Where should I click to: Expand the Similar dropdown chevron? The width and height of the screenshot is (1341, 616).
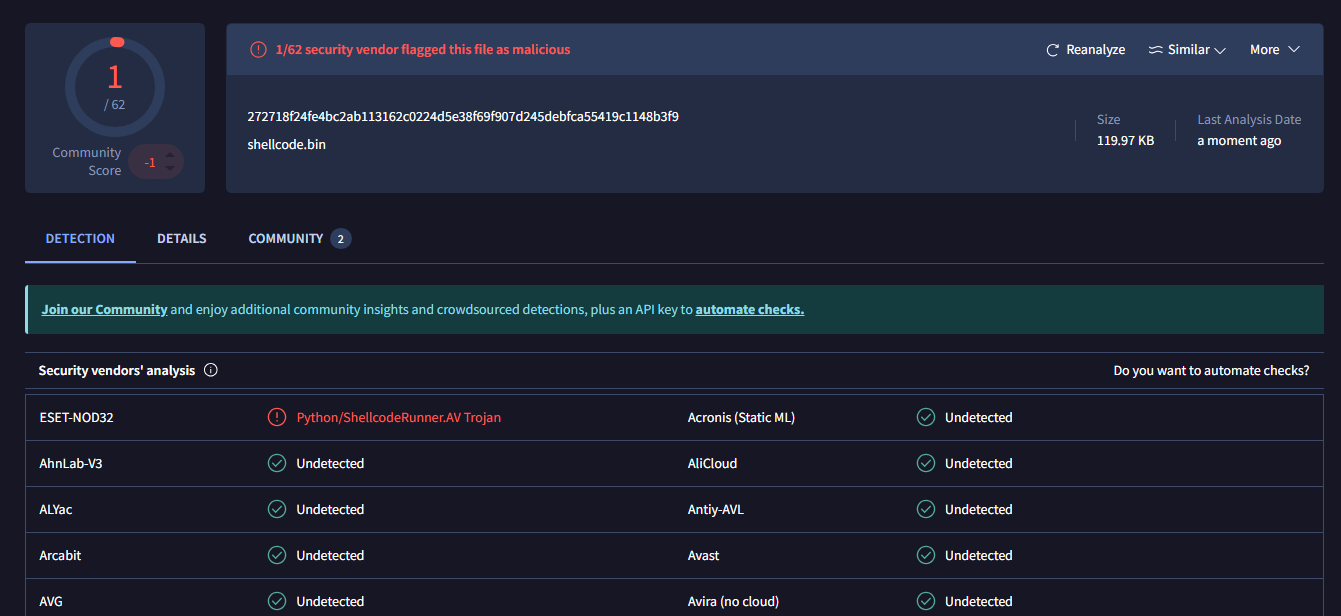pyautogui.click(x=1220, y=50)
